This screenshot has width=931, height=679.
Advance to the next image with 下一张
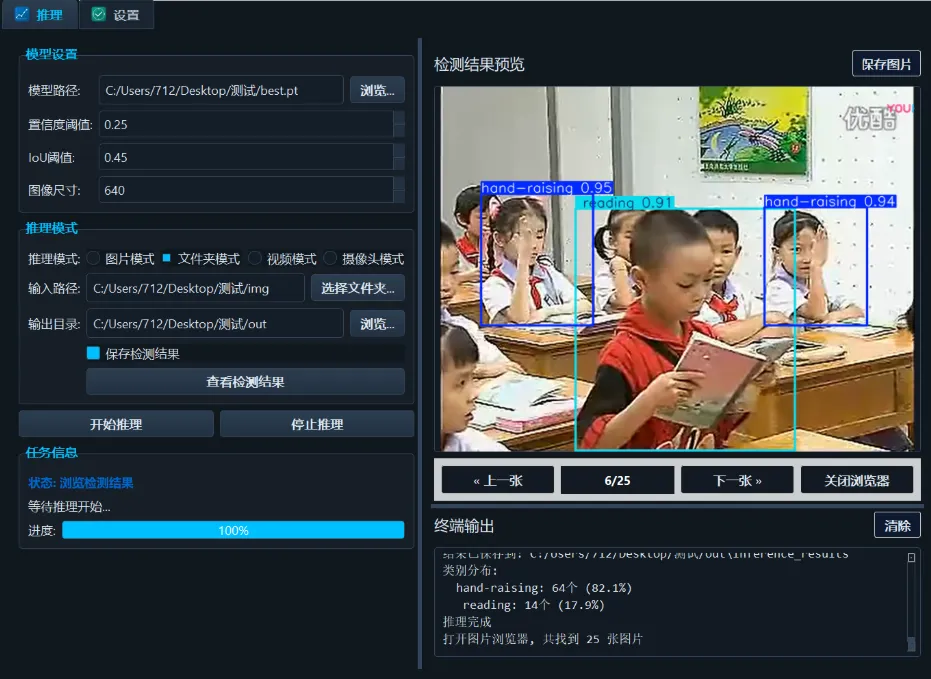click(x=737, y=479)
